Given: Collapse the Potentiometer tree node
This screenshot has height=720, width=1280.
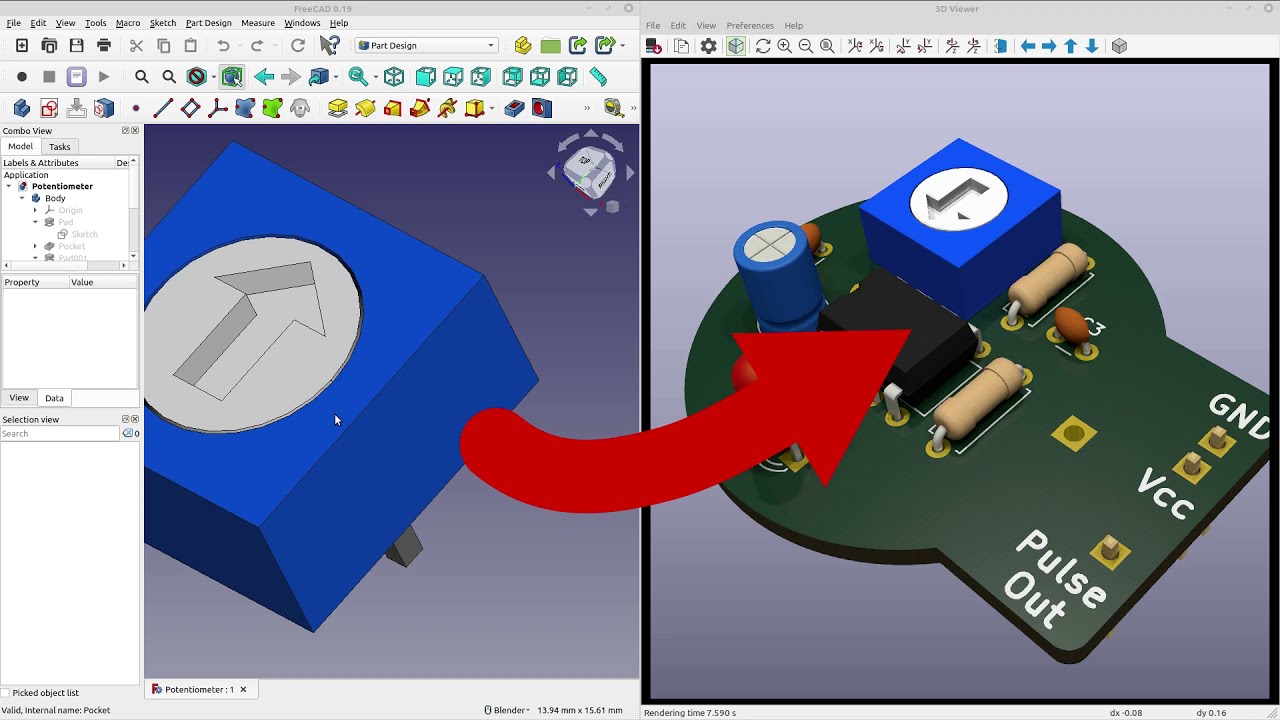Looking at the screenshot, I should point(9,186).
